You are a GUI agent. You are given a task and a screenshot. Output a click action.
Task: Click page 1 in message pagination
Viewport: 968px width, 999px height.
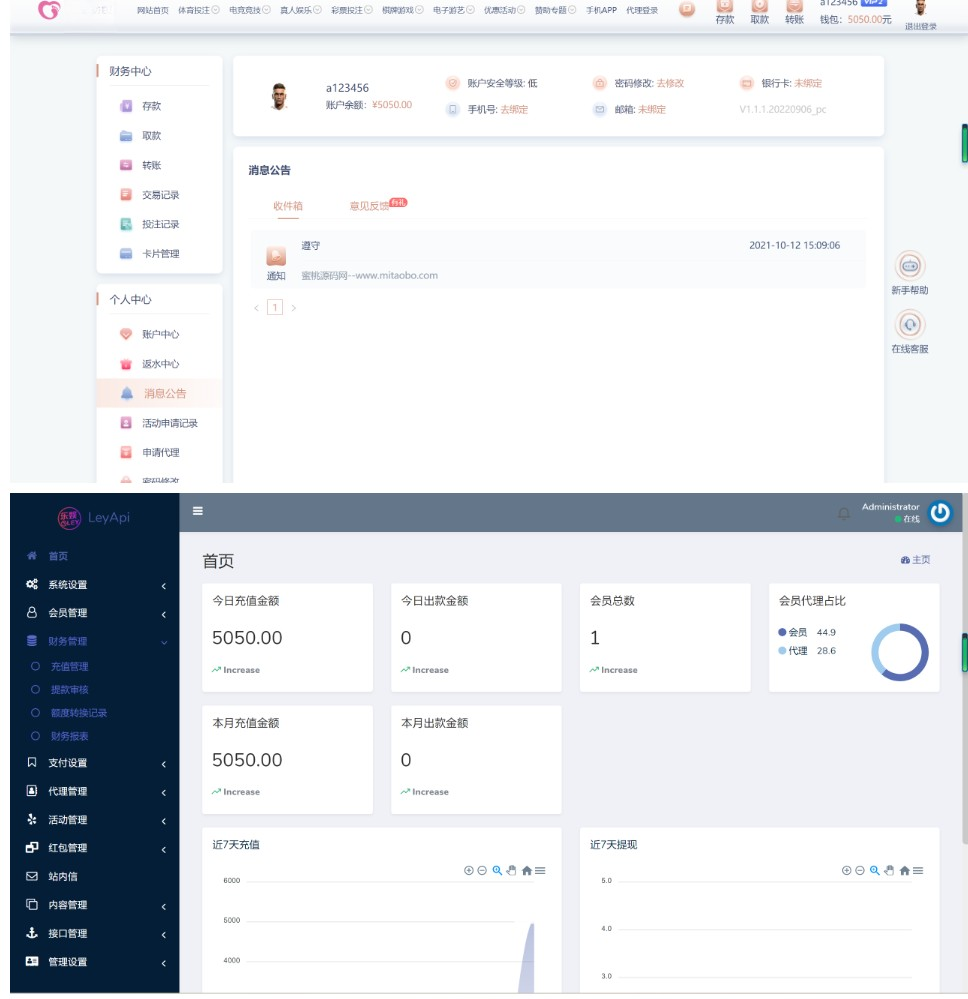pyautogui.click(x=275, y=308)
